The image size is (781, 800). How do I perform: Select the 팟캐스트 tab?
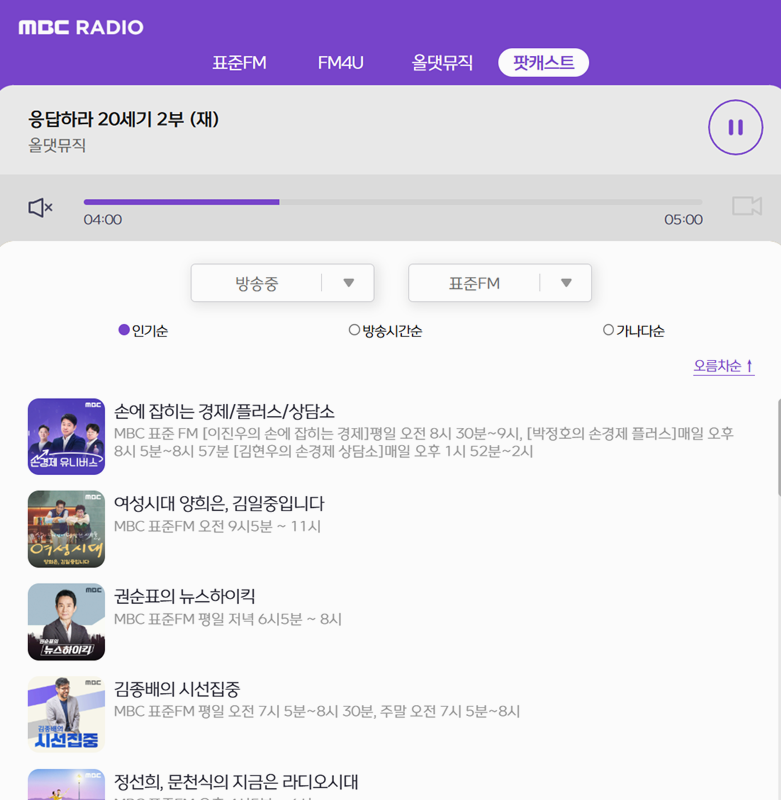point(543,63)
